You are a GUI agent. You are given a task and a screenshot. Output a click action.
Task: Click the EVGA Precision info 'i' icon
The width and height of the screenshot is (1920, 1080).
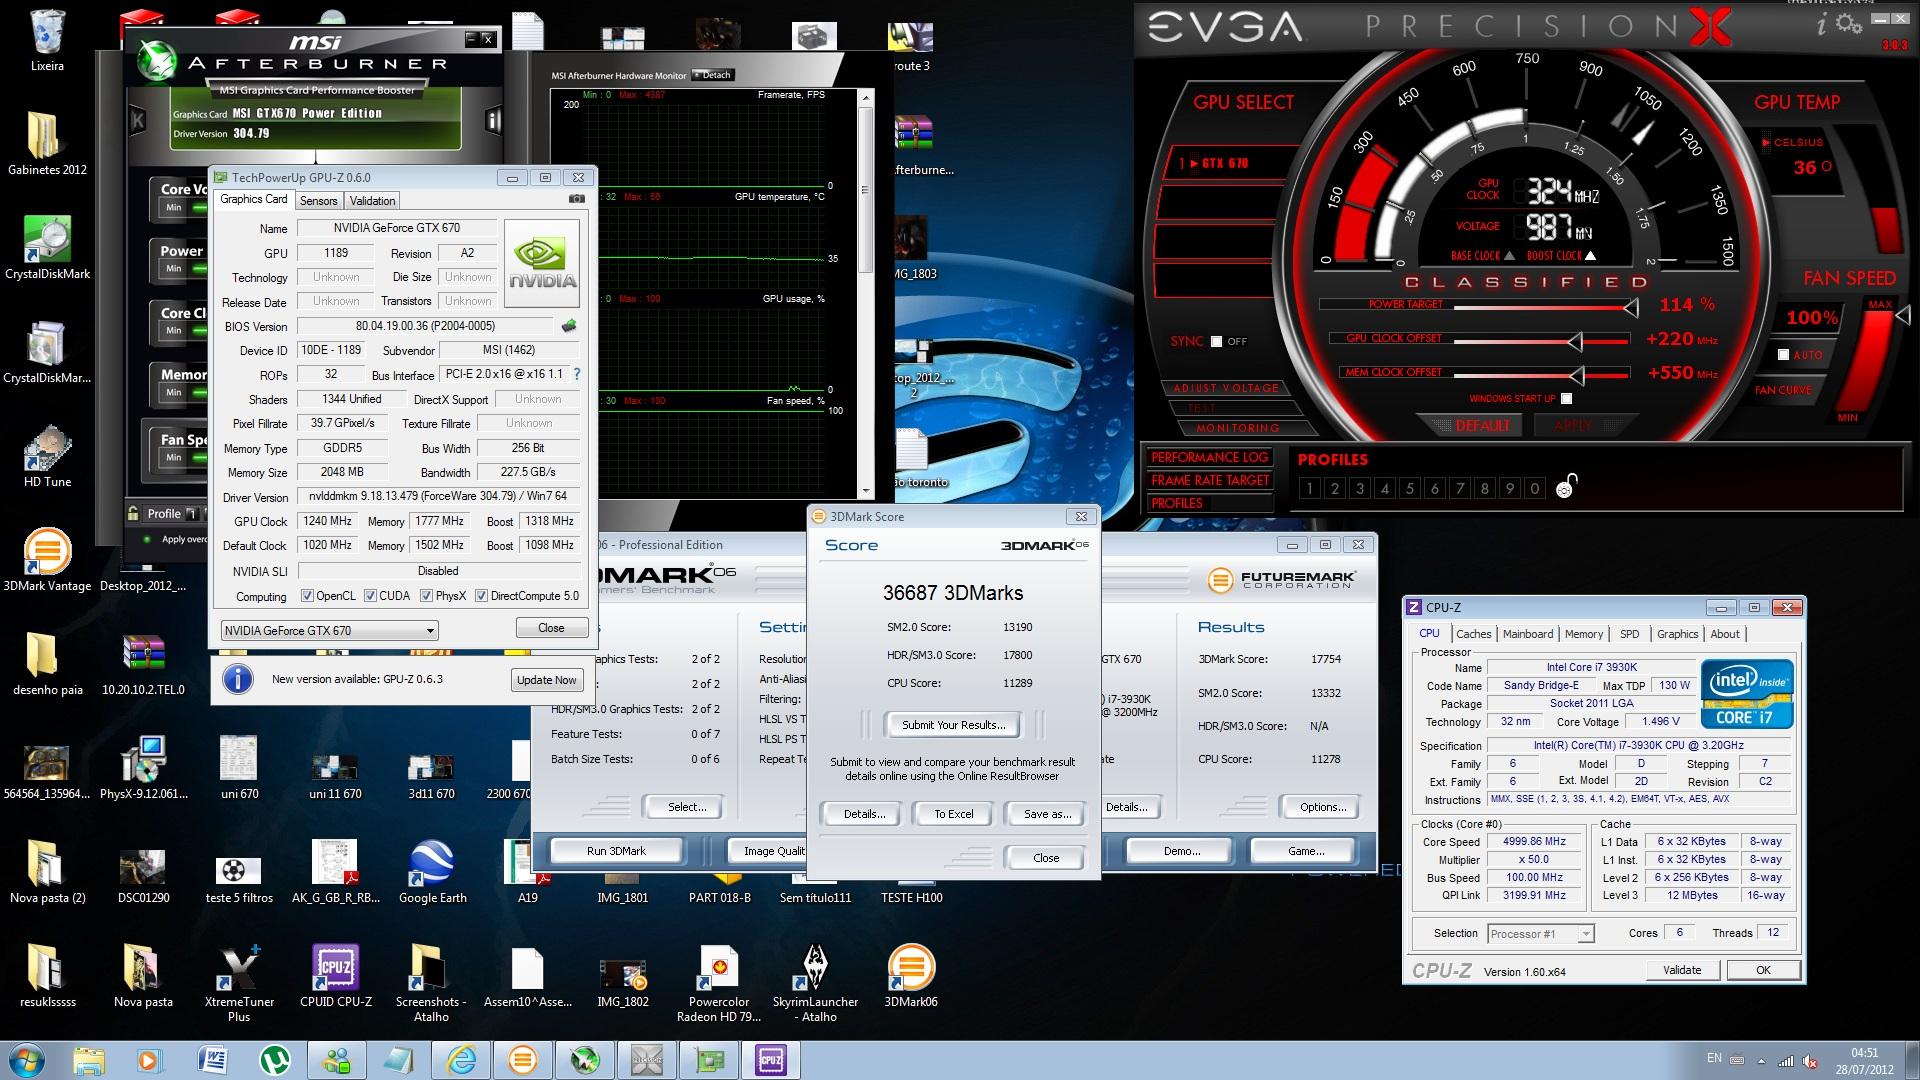click(1822, 25)
